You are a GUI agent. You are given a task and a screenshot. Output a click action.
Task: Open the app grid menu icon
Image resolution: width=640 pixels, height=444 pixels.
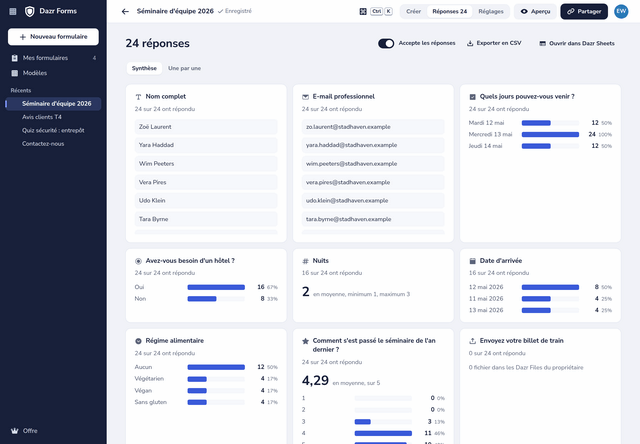13,11
